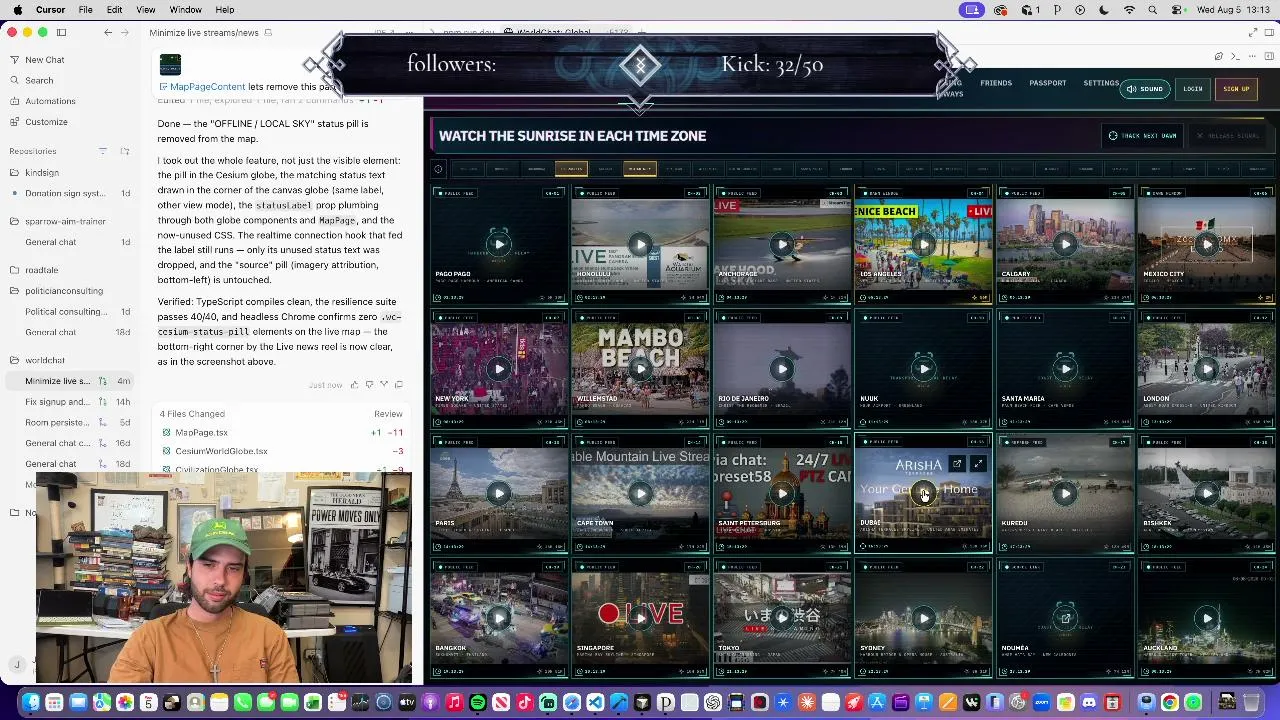Toggle the Cursor sidebar panel icon
This screenshot has width=1280, height=720.
pyautogui.click(x=61, y=32)
